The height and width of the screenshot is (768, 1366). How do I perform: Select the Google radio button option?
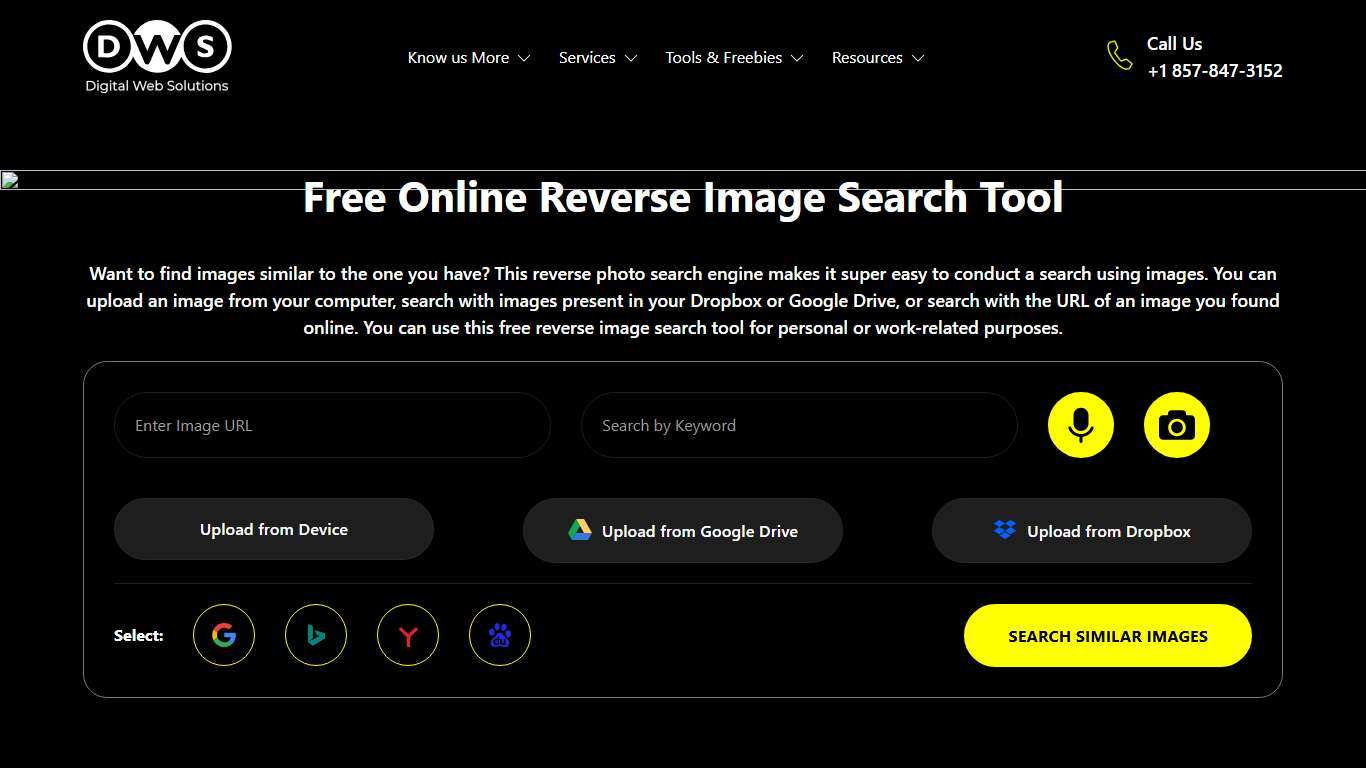click(224, 635)
